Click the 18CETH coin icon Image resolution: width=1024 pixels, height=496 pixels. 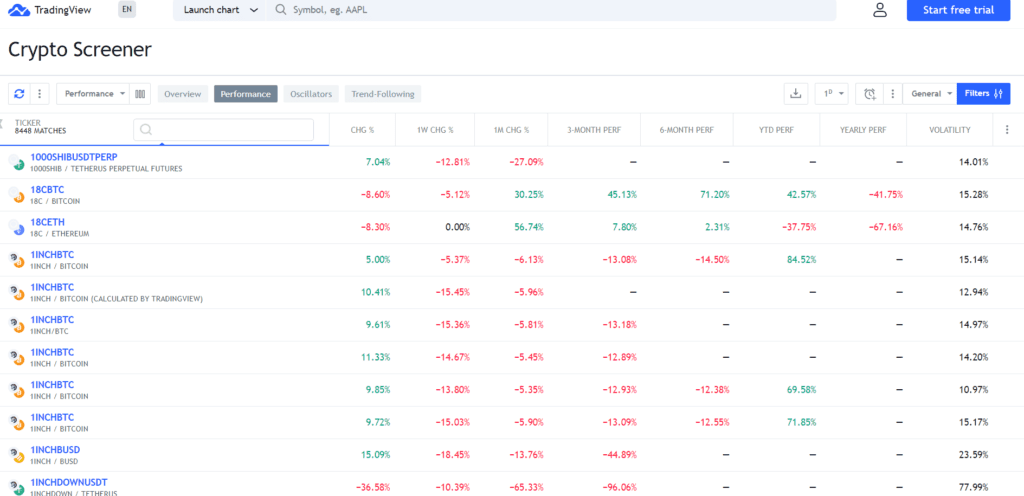point(16,227)
